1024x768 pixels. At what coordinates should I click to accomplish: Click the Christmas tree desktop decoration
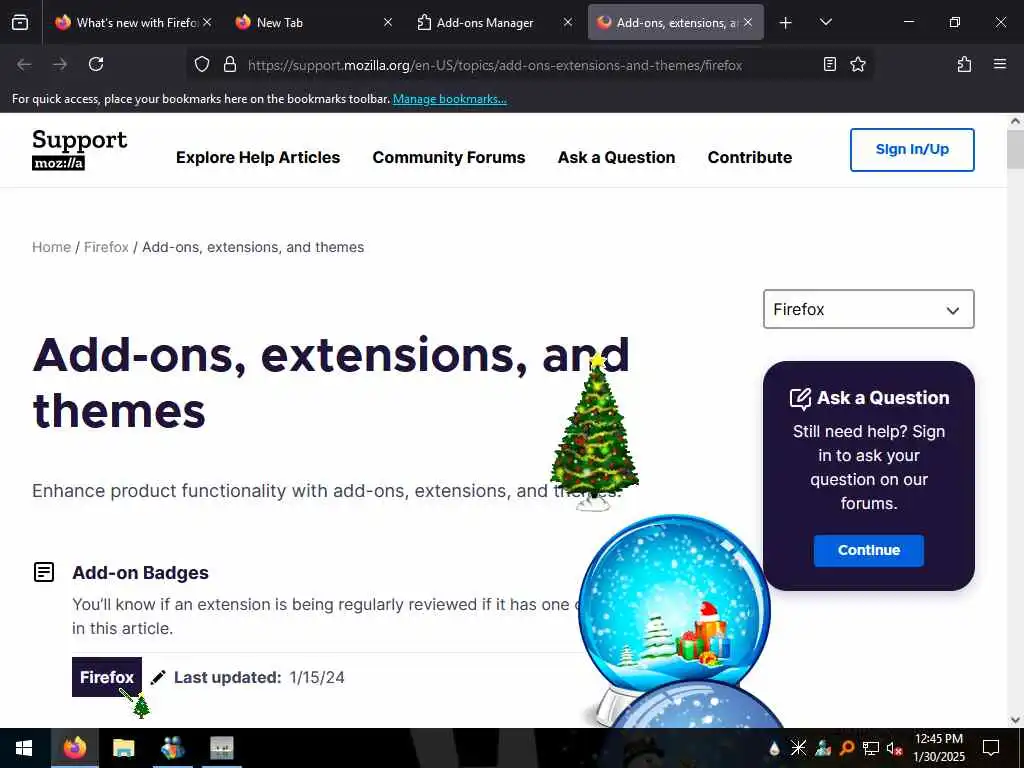click(595, 431)
